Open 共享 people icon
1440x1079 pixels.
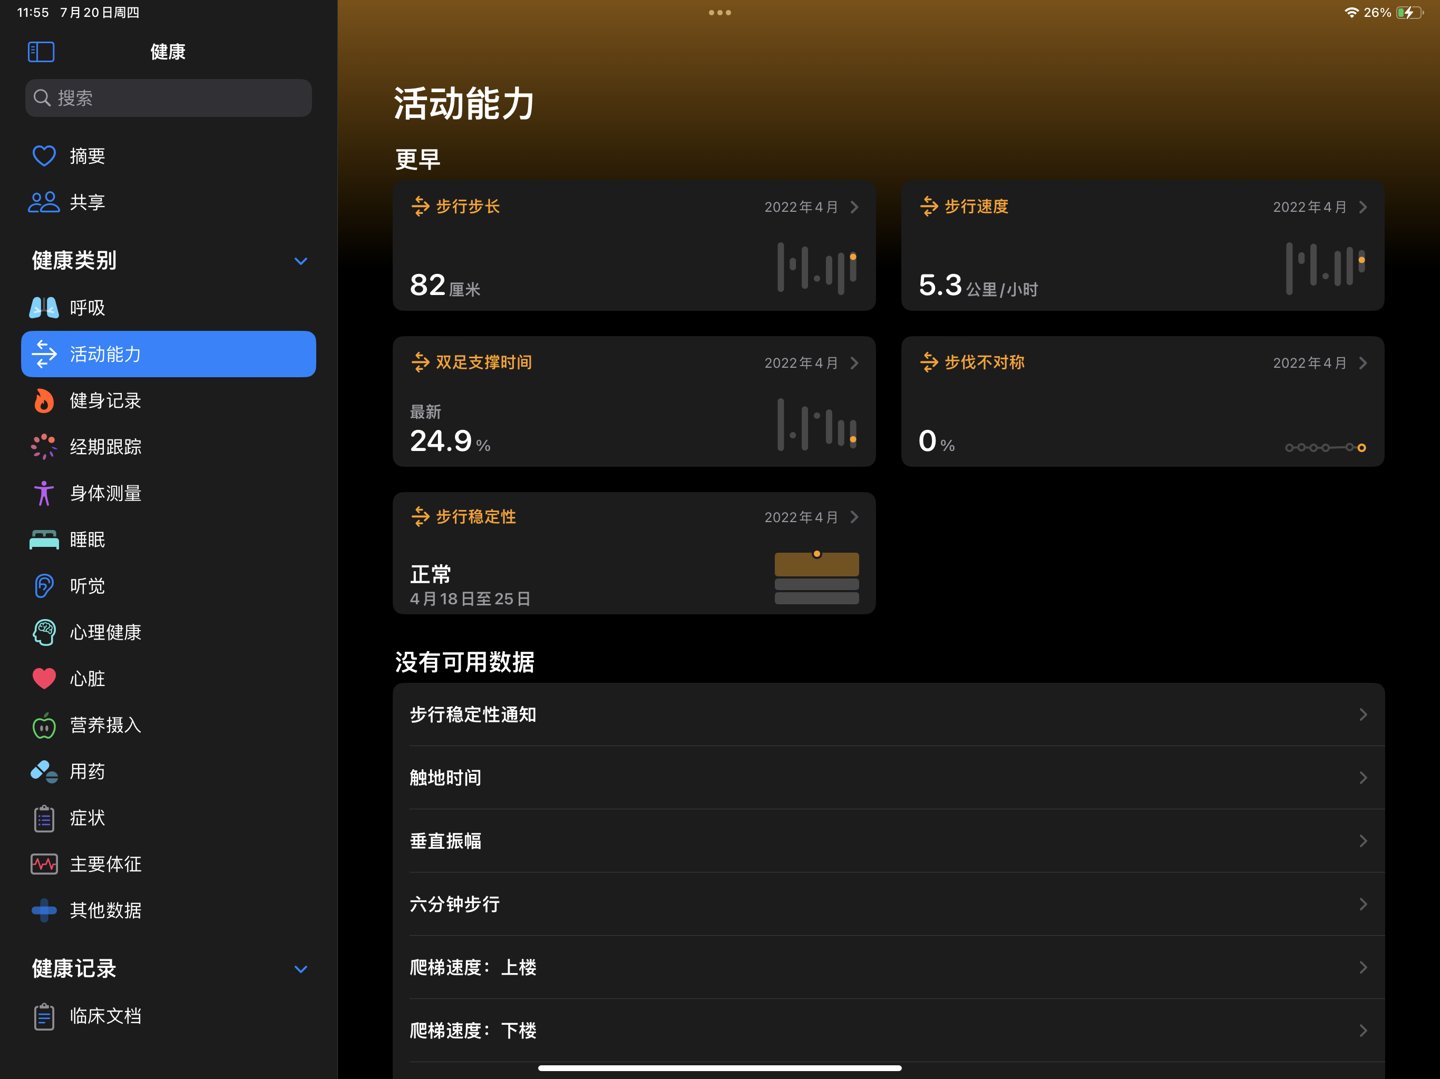click(x=44, y=202)
